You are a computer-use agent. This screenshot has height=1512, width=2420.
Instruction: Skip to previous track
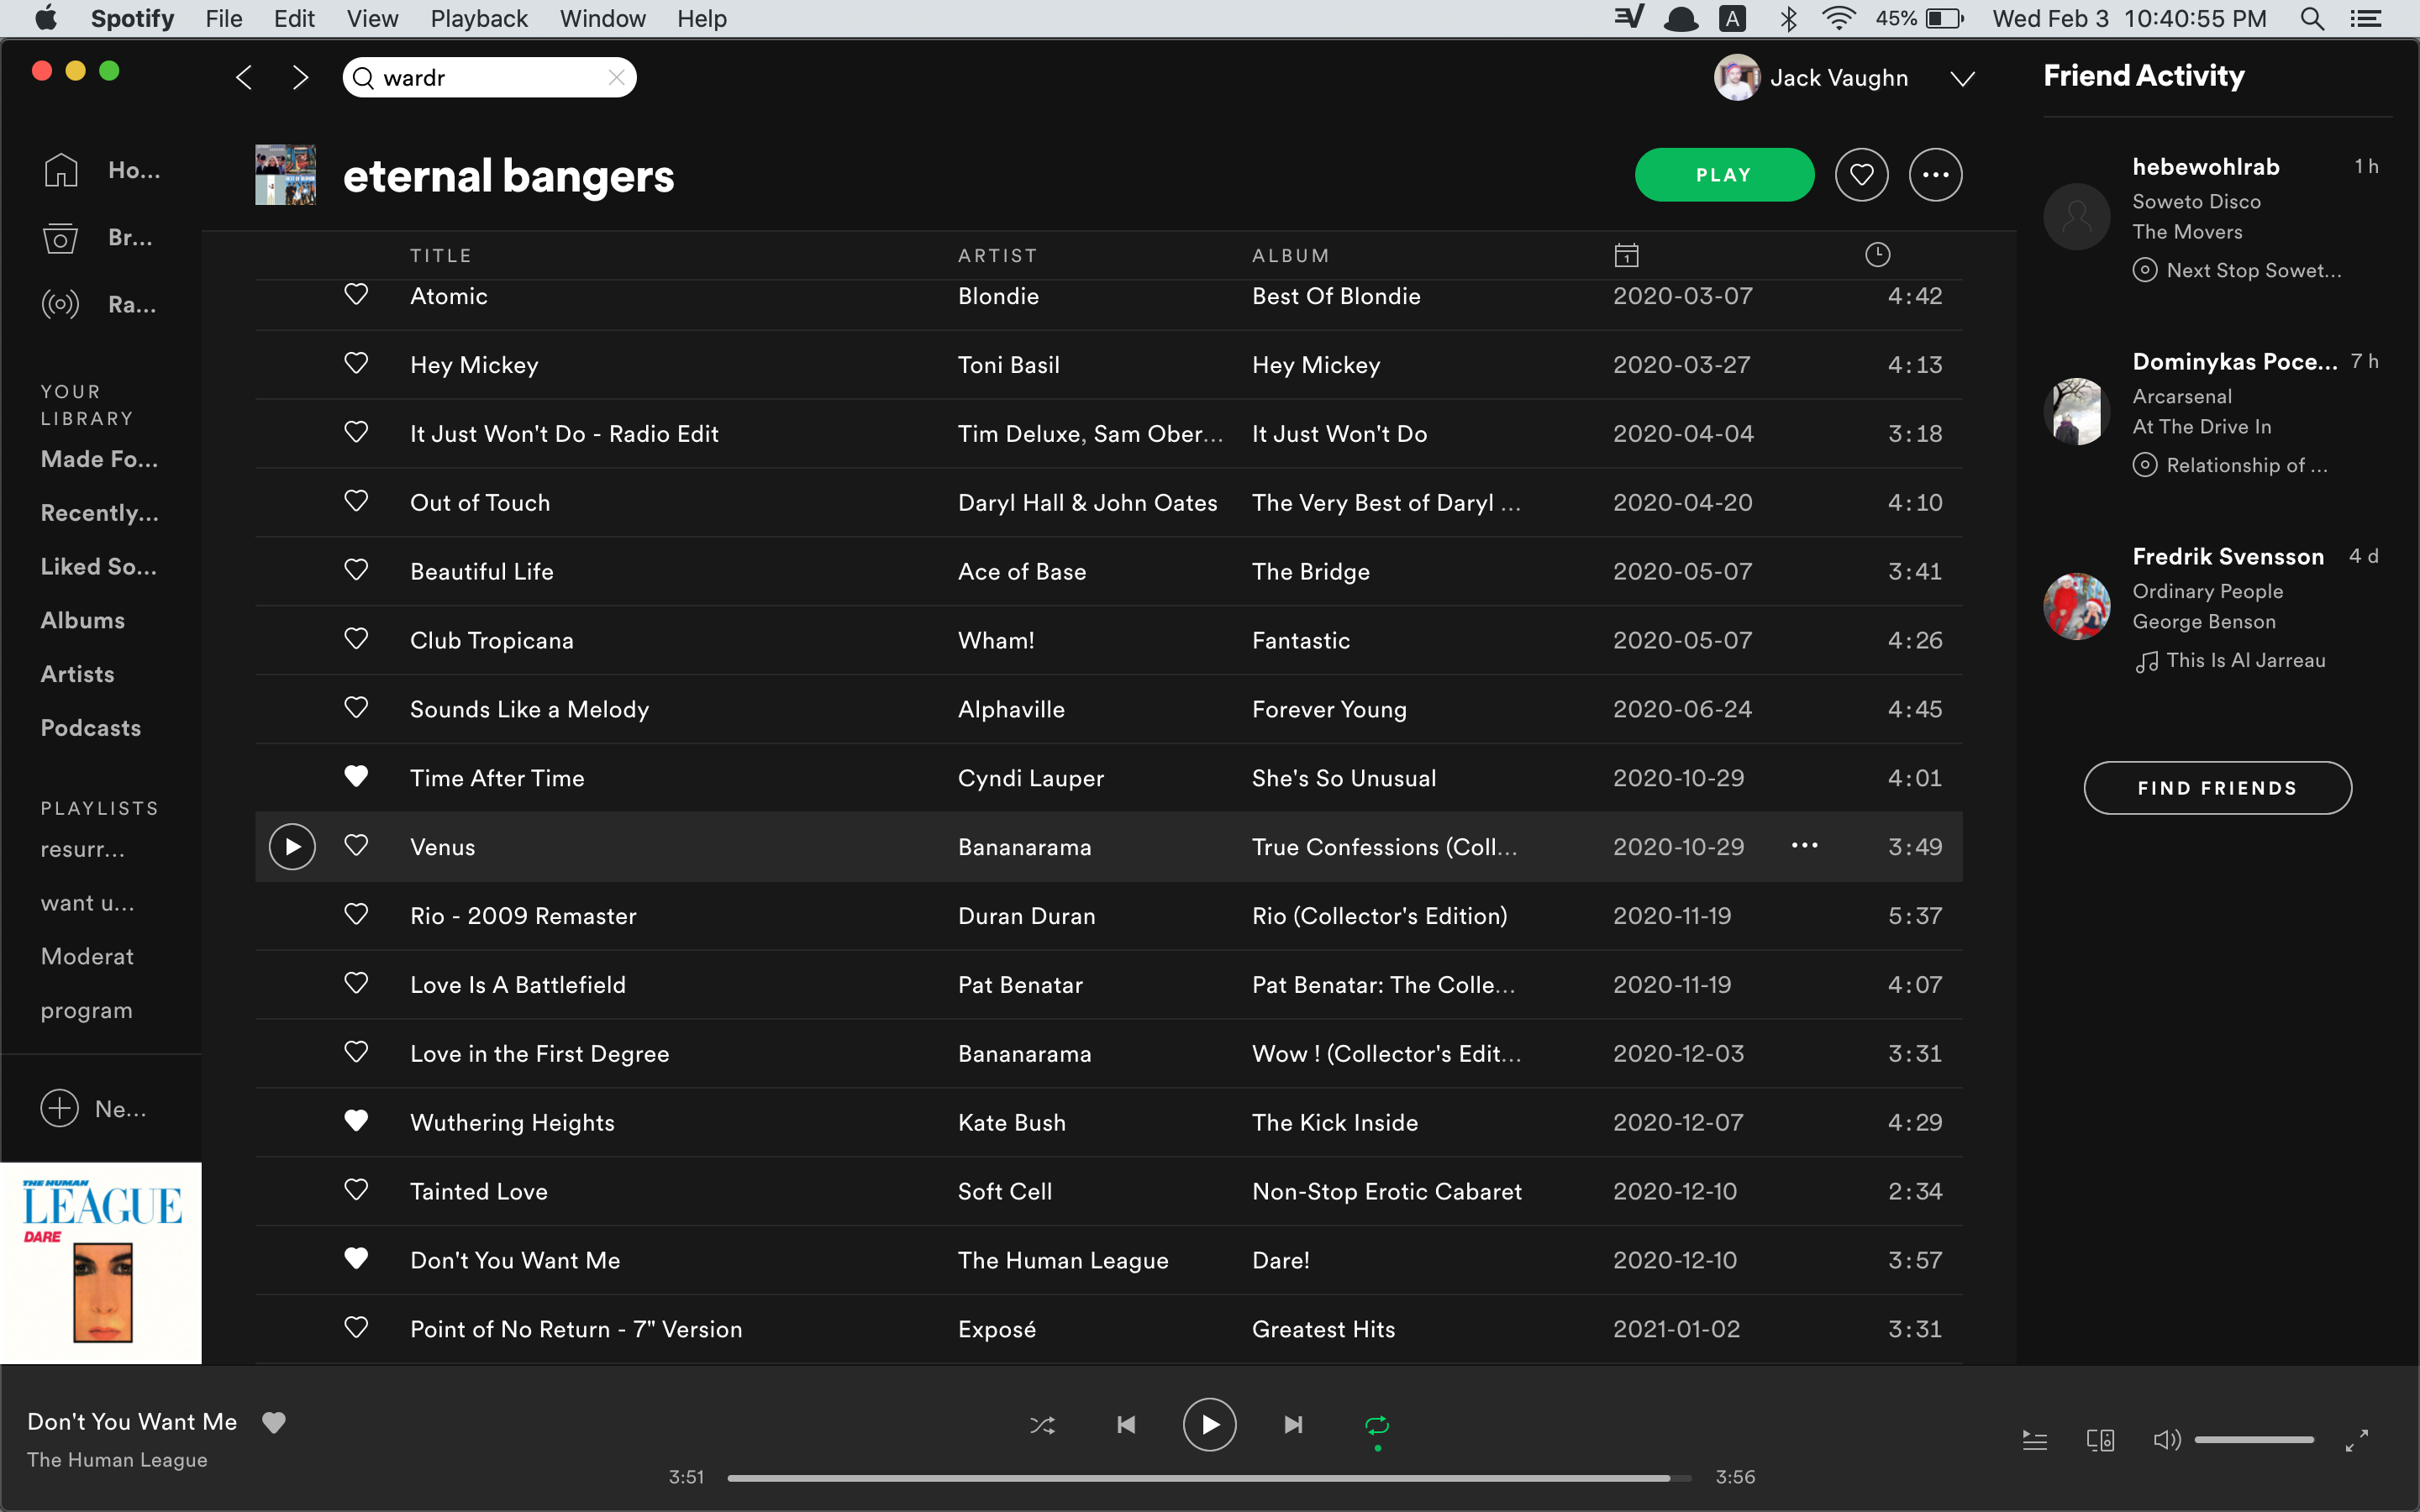click(1126, 1425)
